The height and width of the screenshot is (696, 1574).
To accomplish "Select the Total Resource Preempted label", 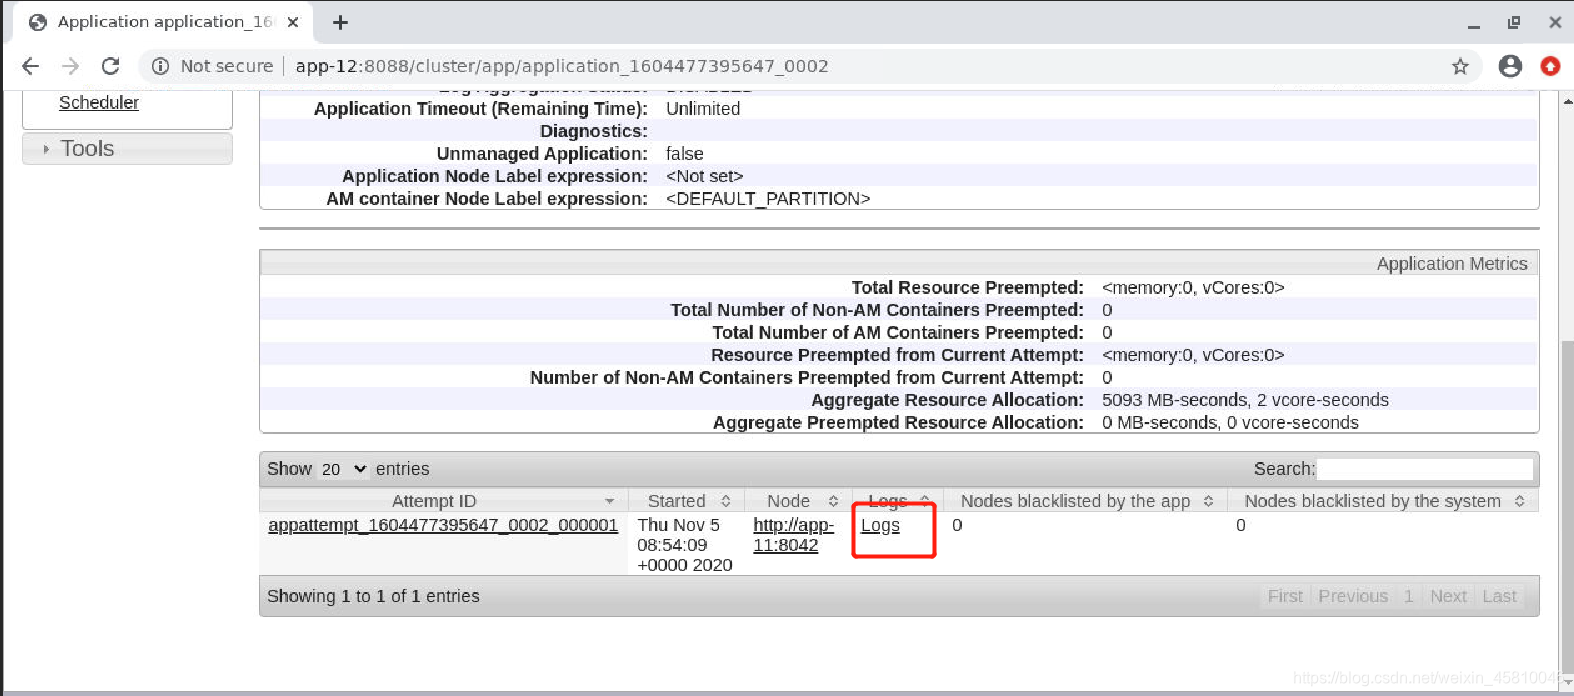I will [x=967, y=288].
